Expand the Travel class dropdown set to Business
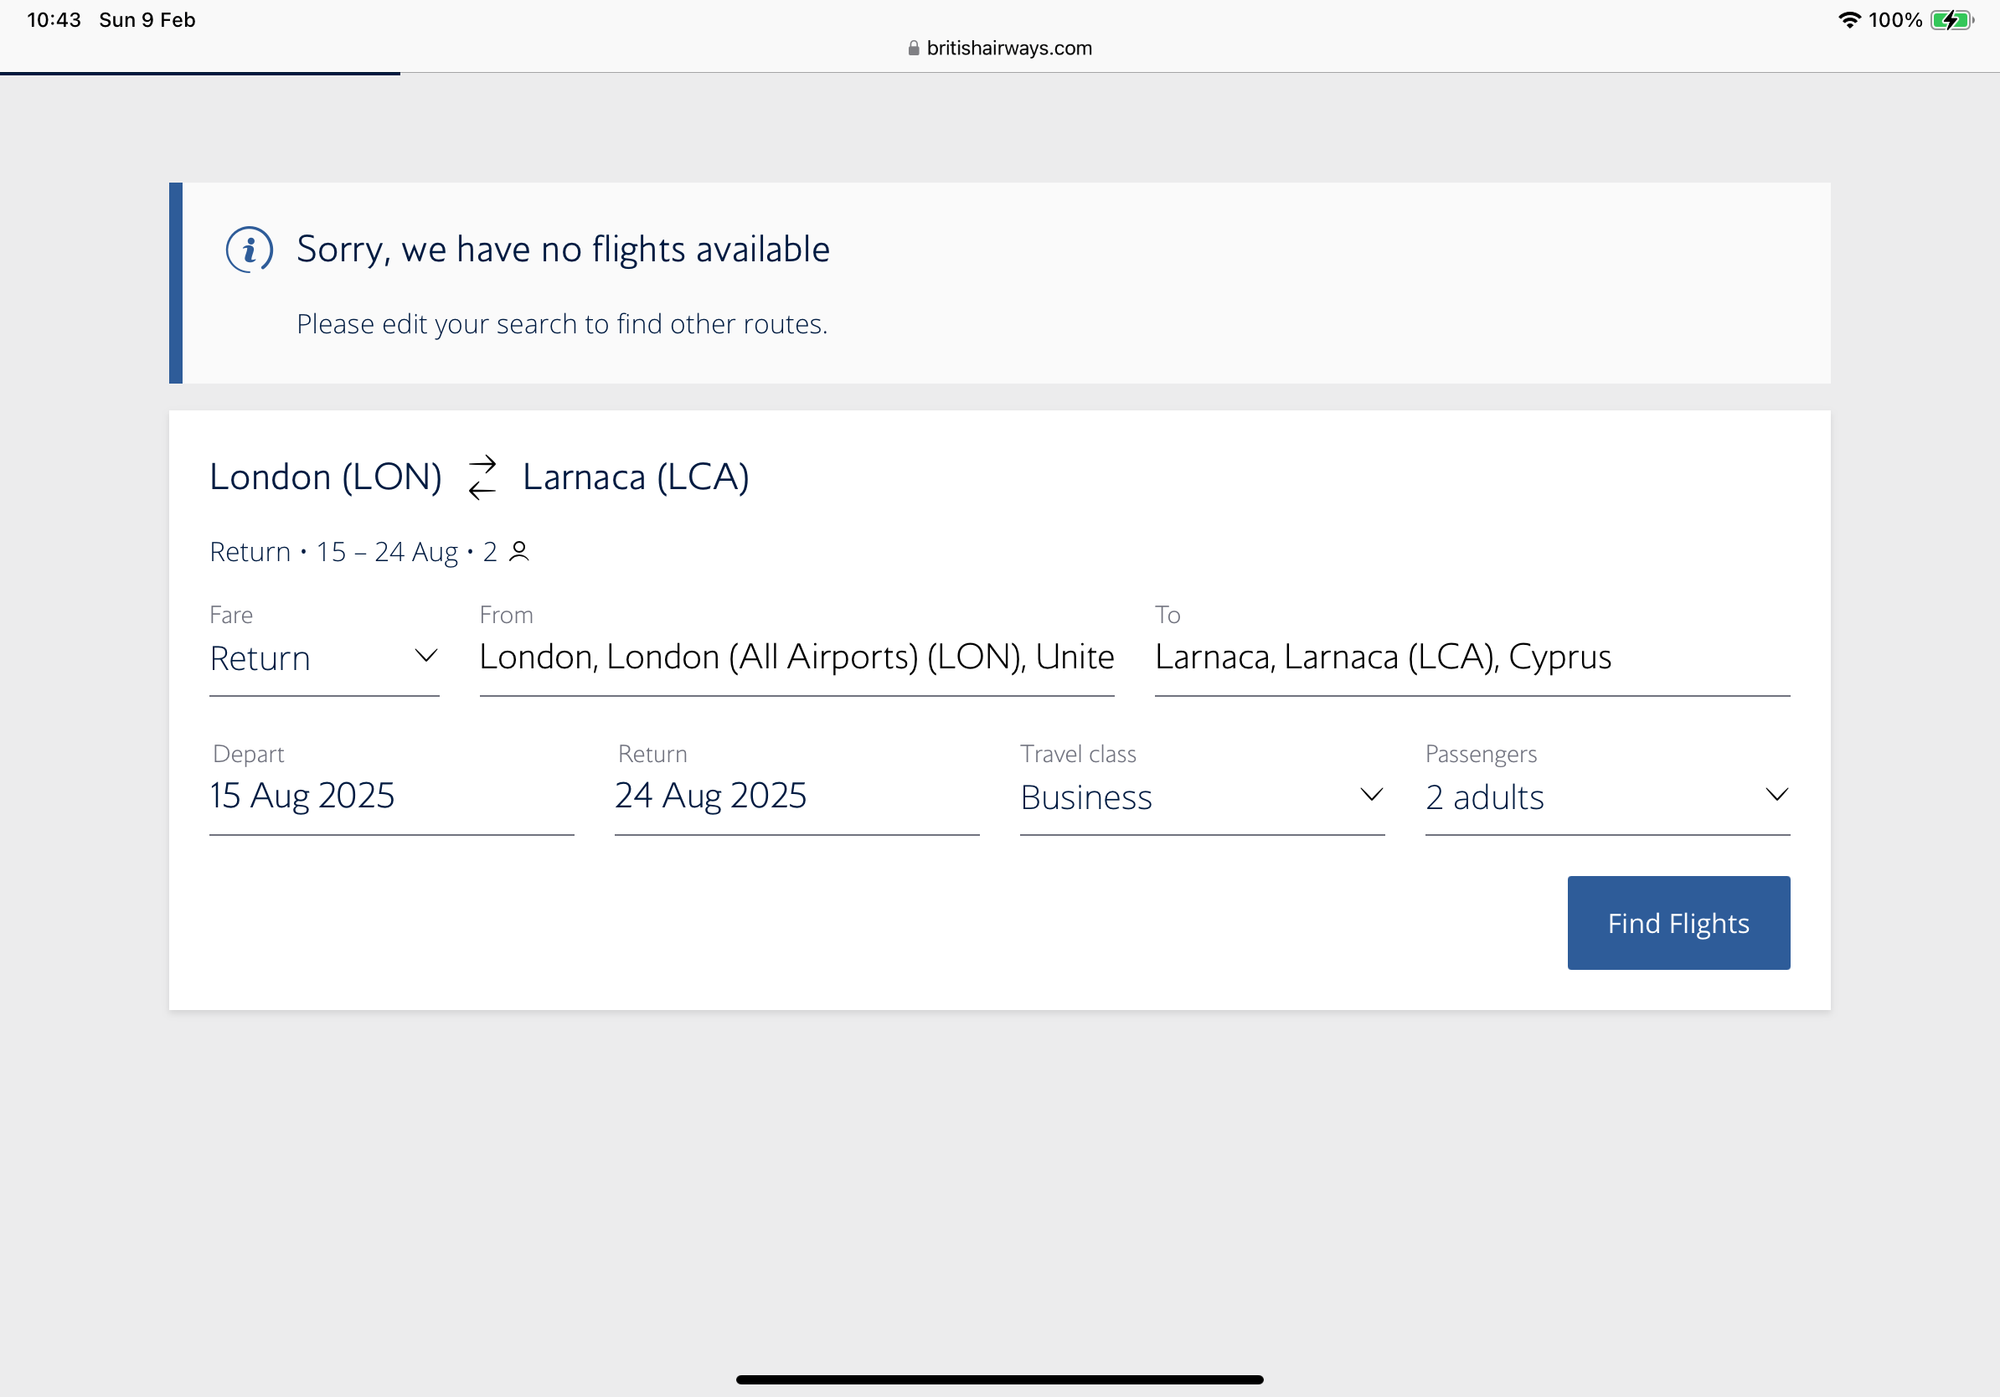The image size is (2000, 1397). (x=1201, y=796)
